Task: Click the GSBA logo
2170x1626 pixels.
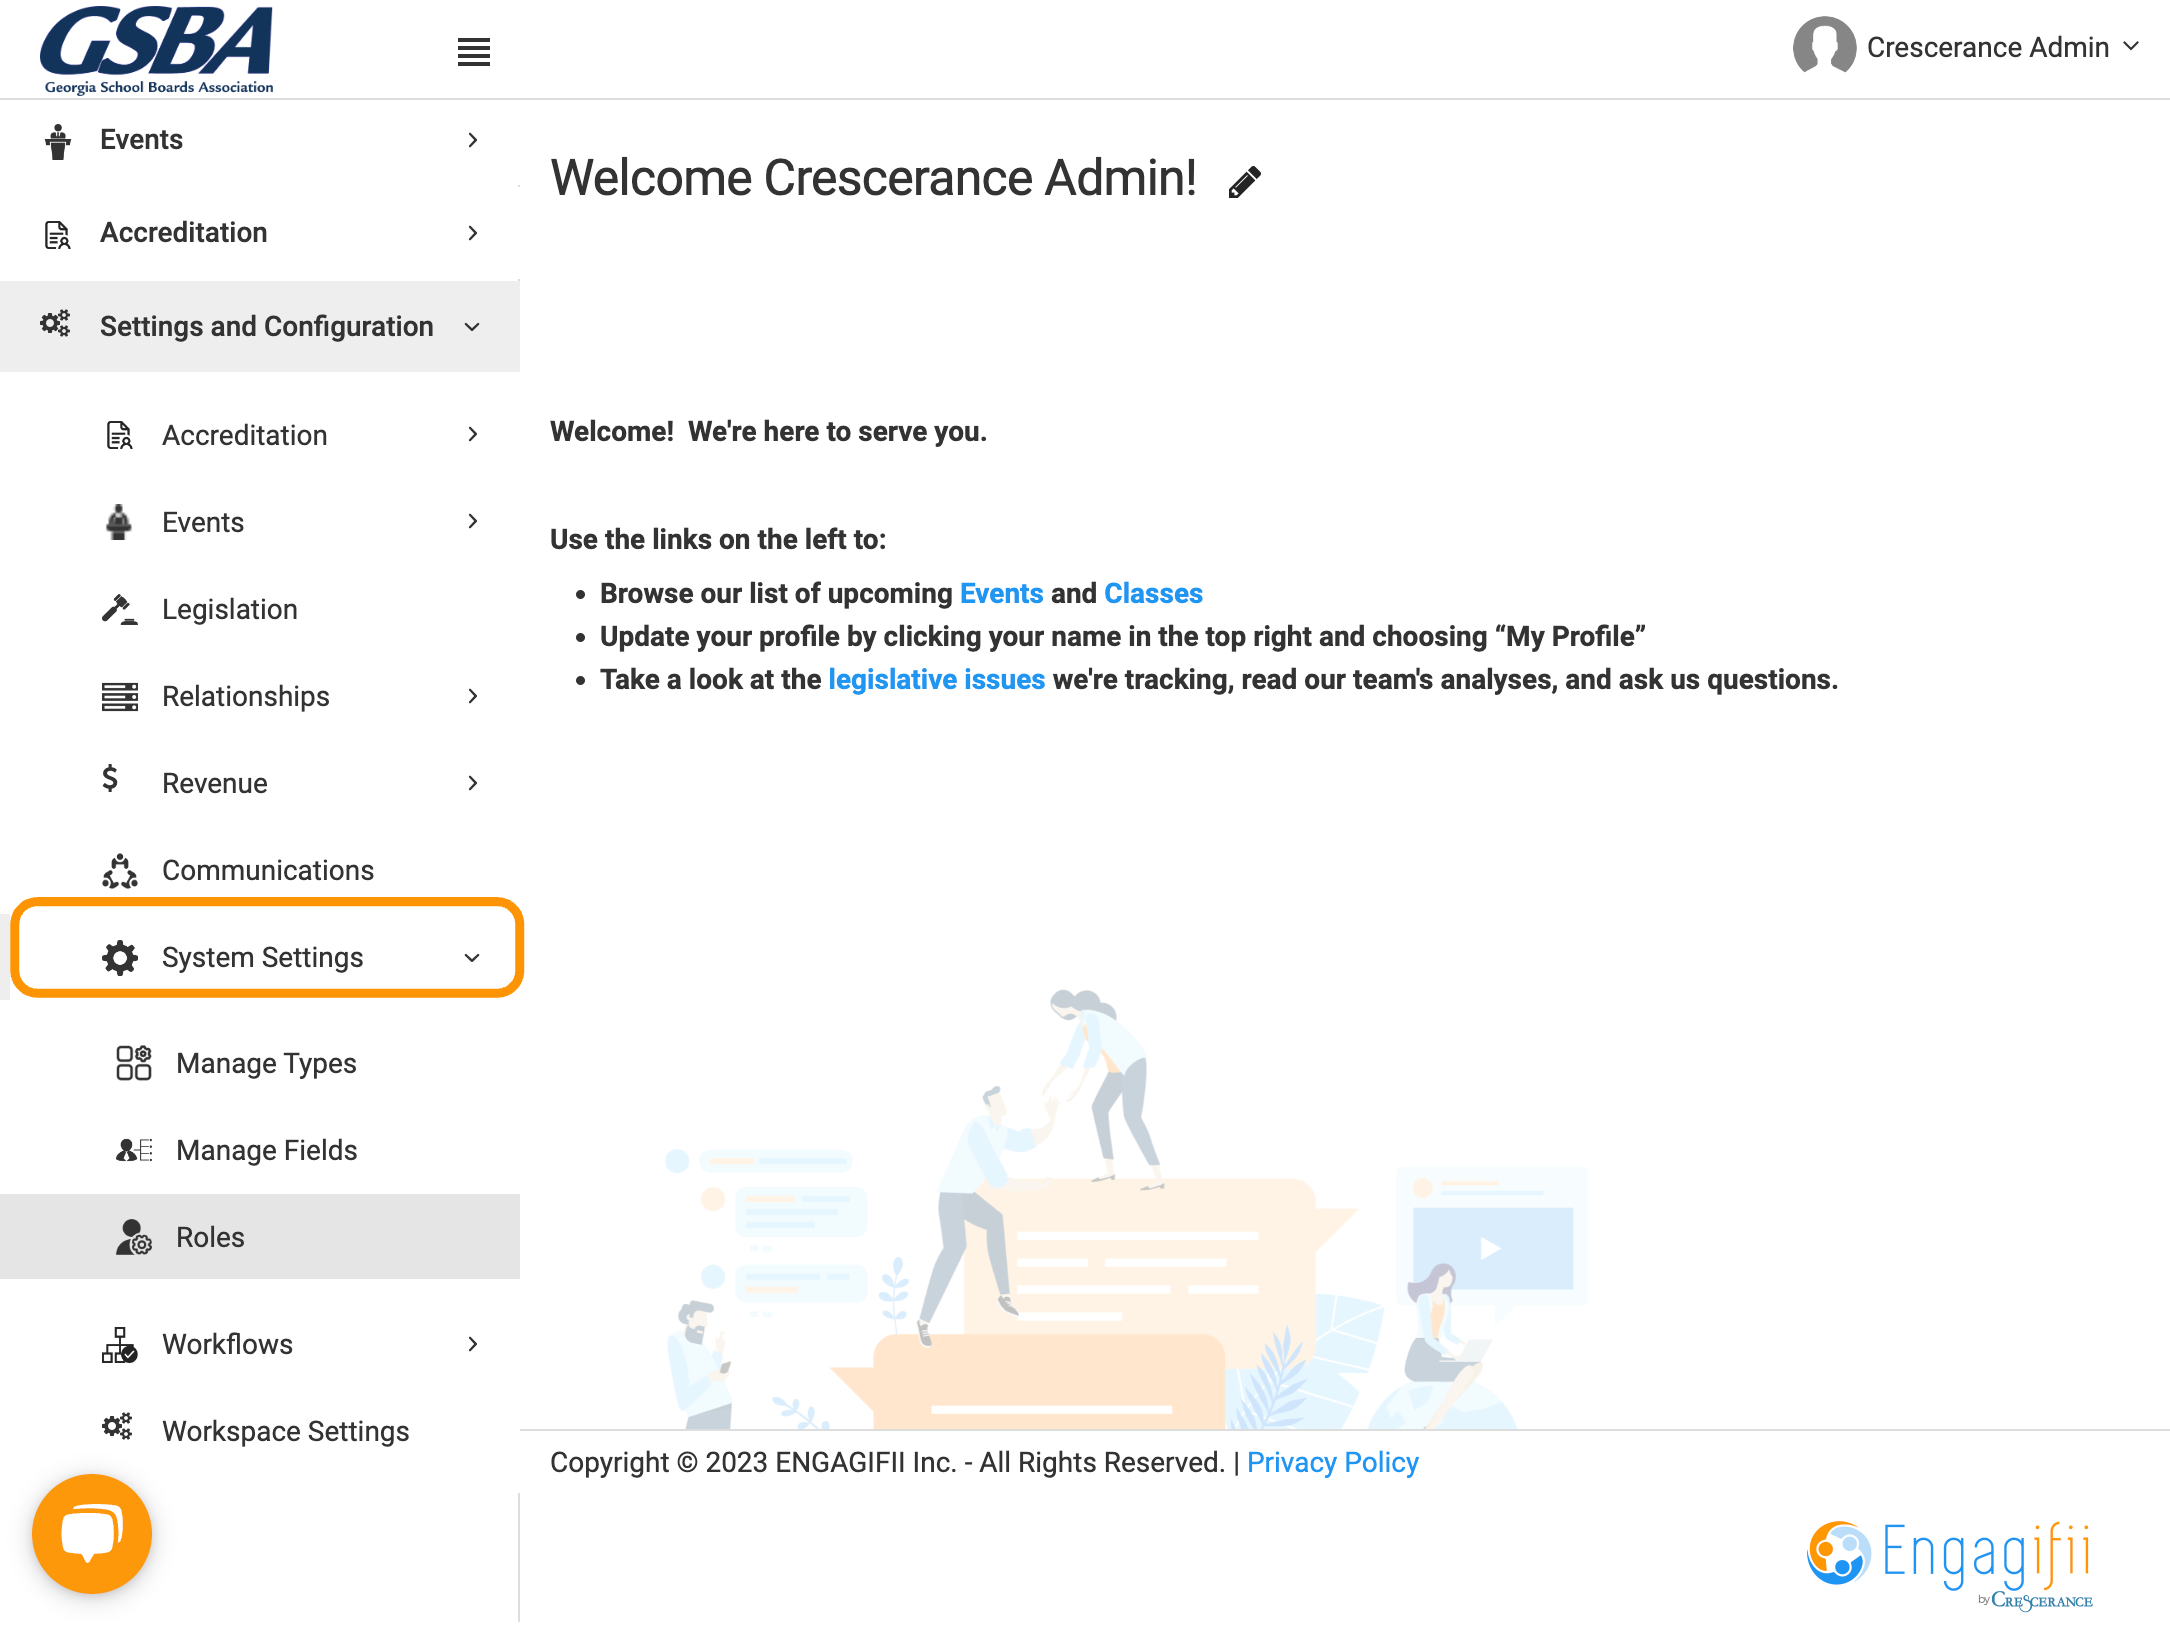Action: [157, 50]
